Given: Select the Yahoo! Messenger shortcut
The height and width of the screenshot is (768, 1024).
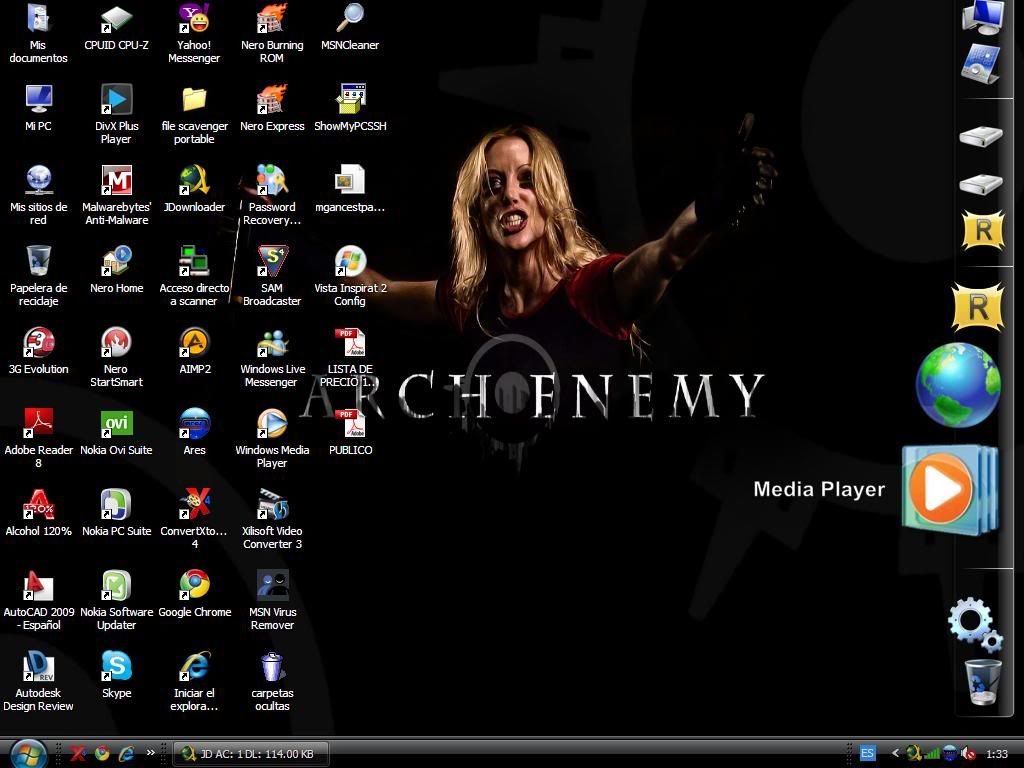Looking at the screenshot, I should coord(194,34).
